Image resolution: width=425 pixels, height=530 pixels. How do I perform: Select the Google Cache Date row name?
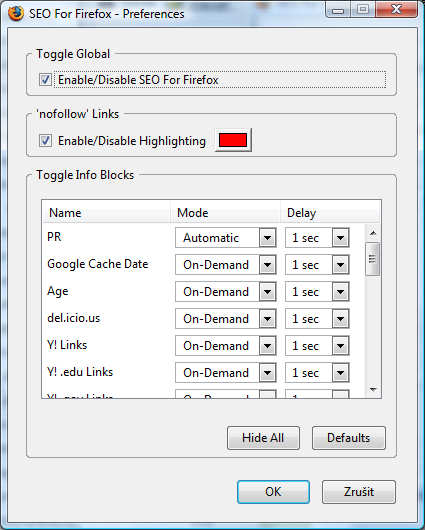point(98,264)
